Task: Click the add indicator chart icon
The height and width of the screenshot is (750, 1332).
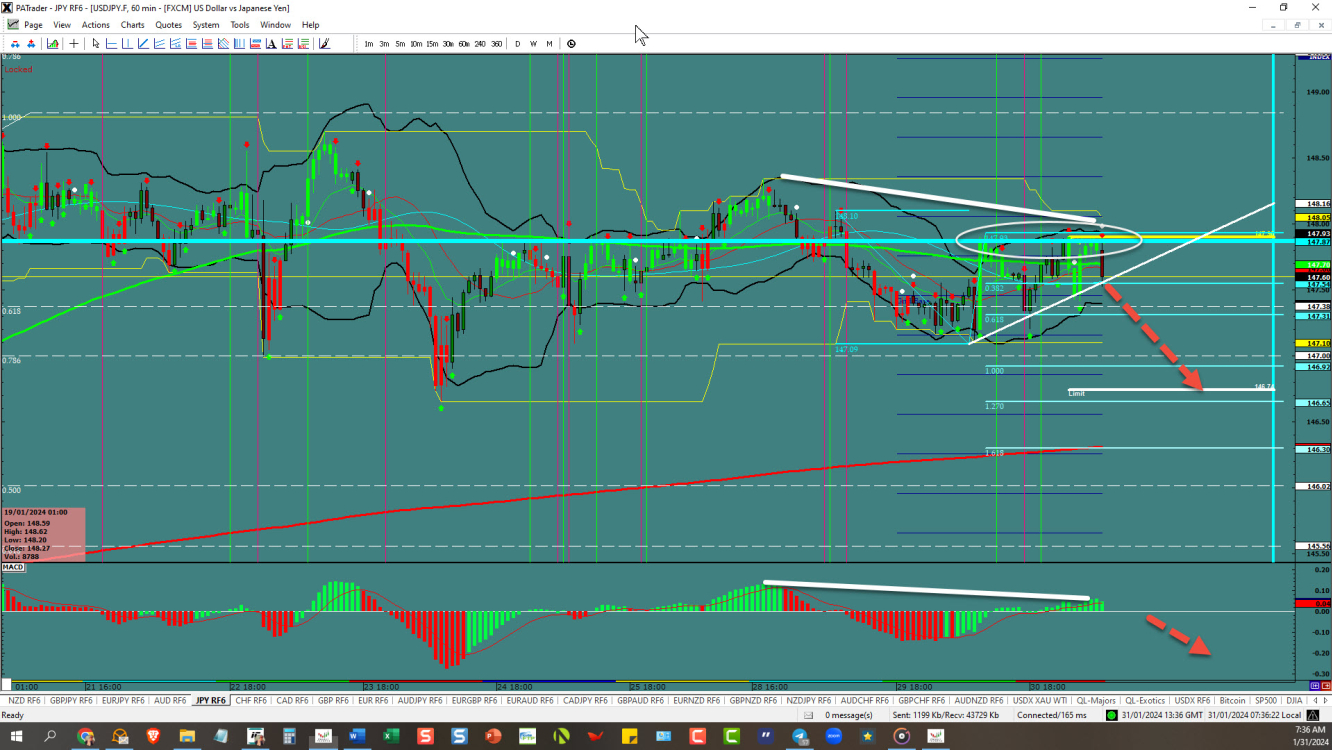Action: (53, 43)
